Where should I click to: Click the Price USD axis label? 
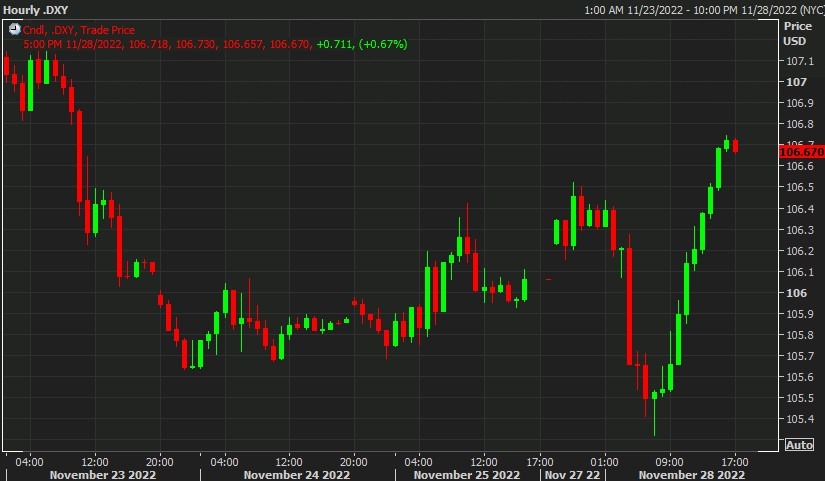797,33
